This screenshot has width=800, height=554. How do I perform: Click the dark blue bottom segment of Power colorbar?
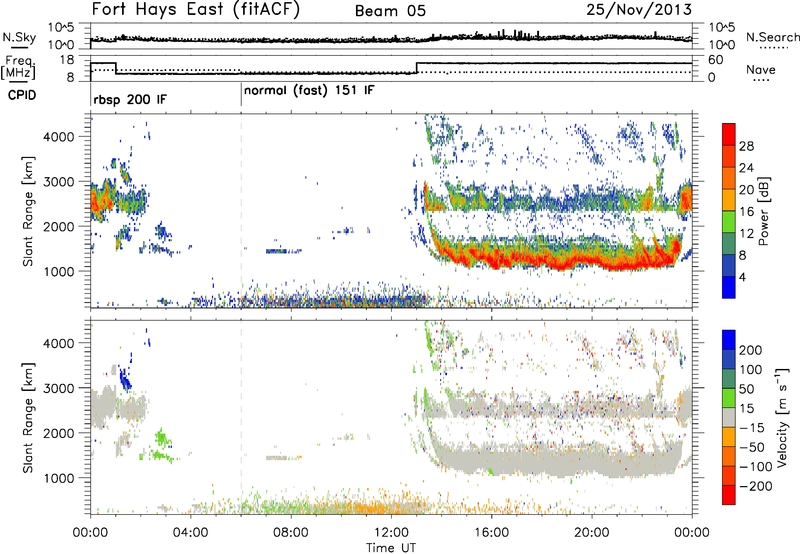pyautogui.click(x=729, y=287)
